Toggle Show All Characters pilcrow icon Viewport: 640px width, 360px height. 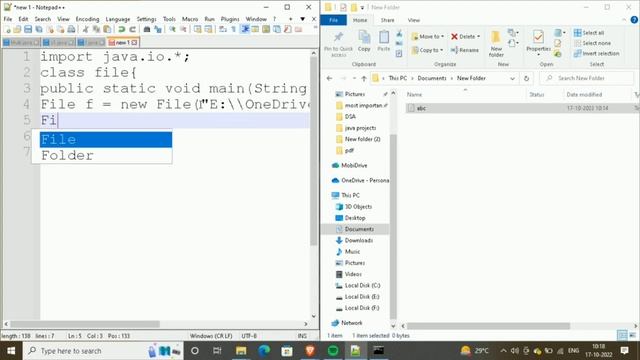[x=233, y=29]
